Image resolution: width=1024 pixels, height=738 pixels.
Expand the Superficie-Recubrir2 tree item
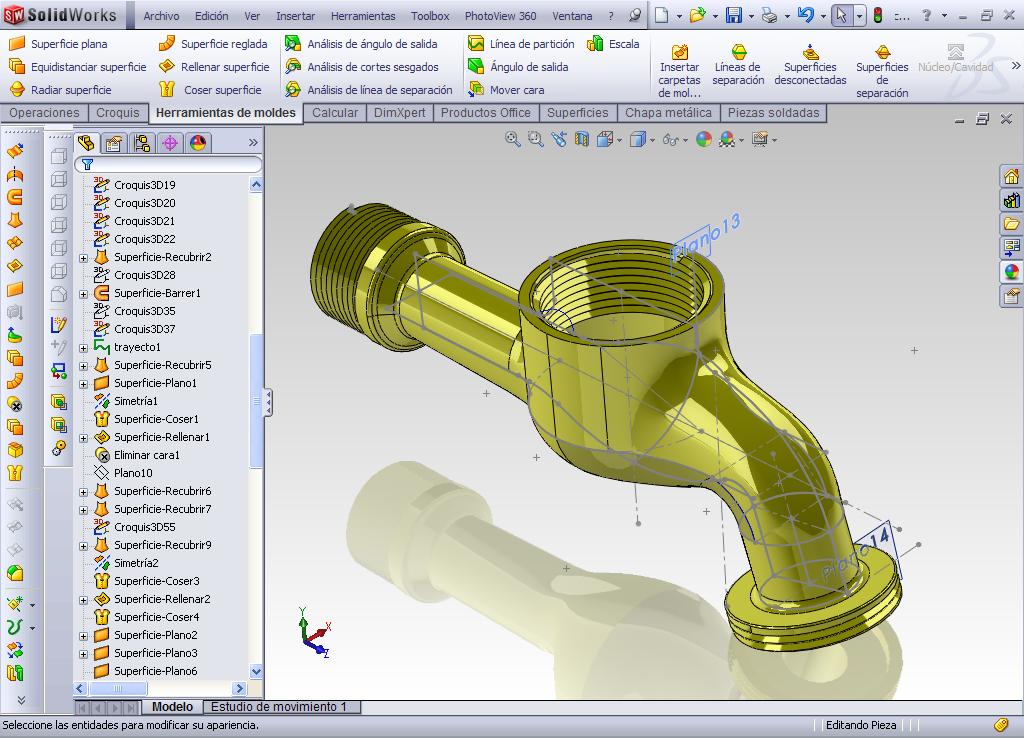(84, 257)
